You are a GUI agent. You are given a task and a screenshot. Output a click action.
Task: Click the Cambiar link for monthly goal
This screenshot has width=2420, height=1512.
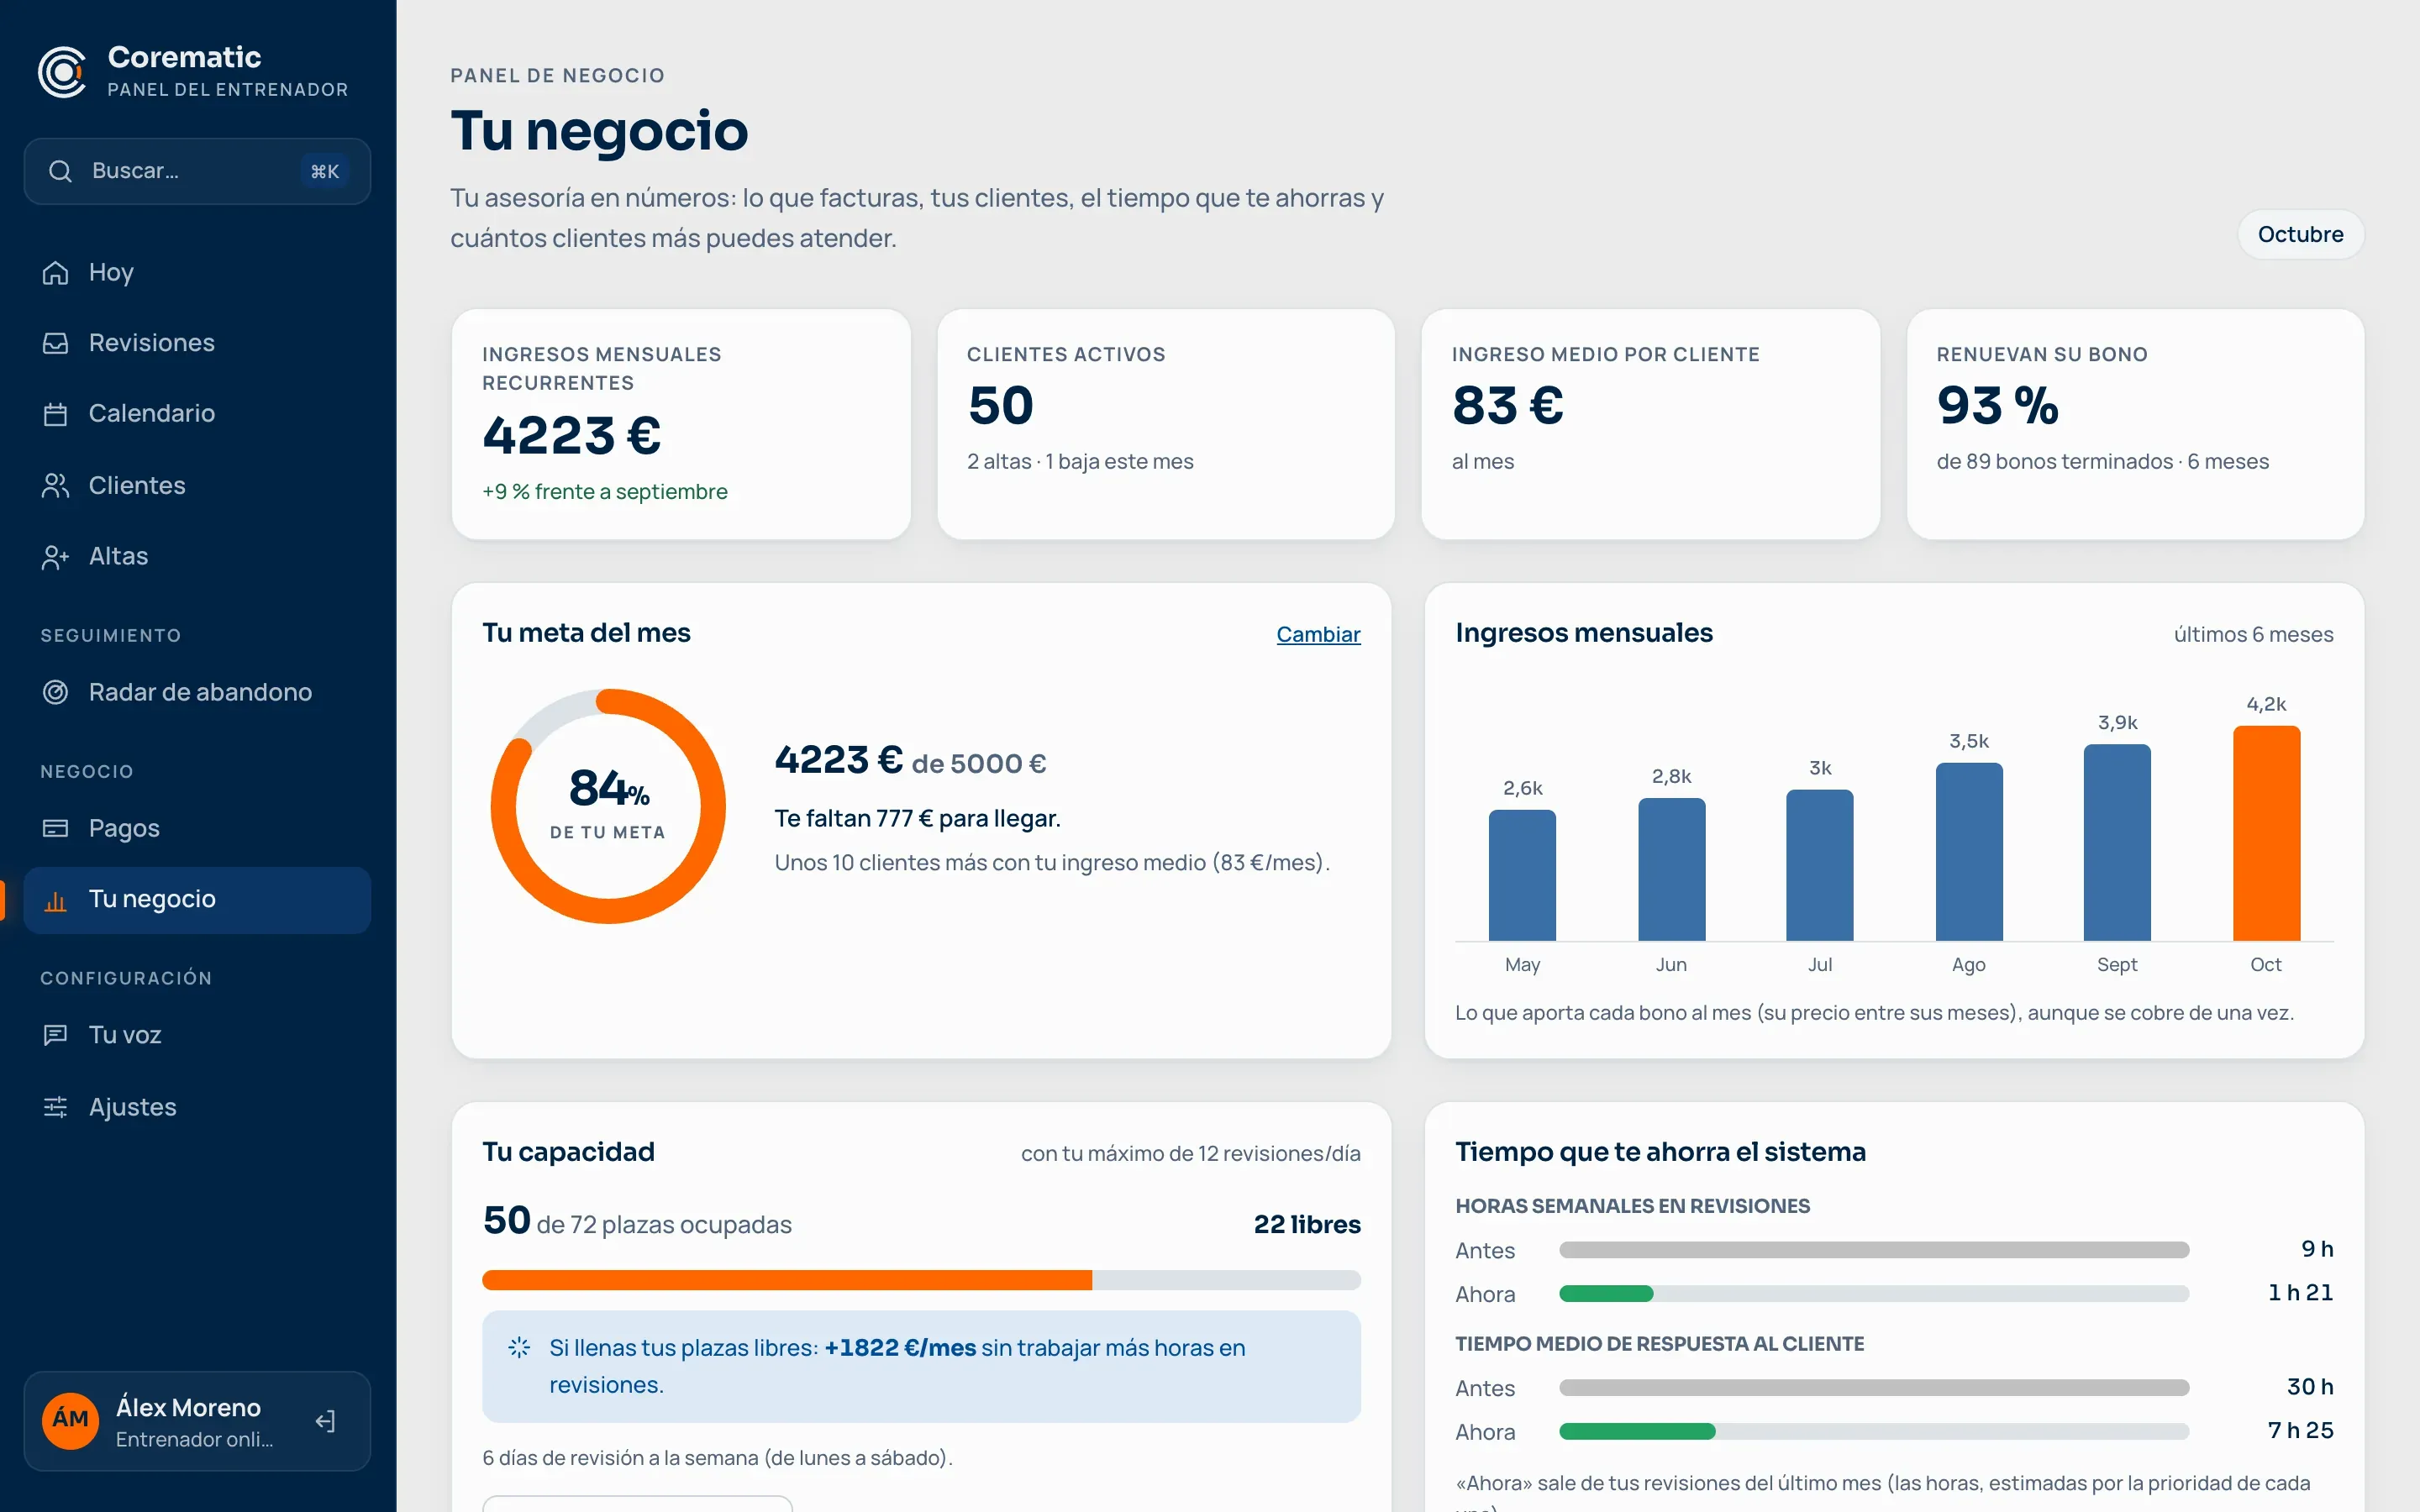[1318, 634]
